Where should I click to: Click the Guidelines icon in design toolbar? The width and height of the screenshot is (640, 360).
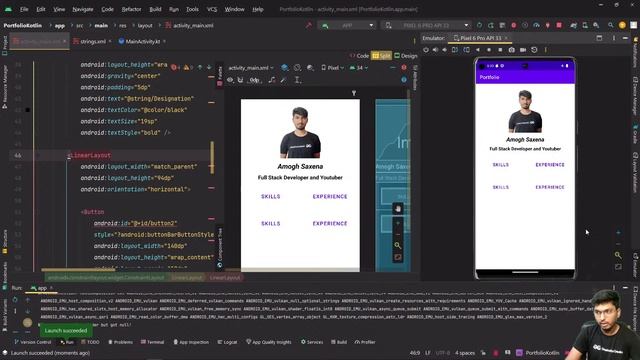pos(298,80)
